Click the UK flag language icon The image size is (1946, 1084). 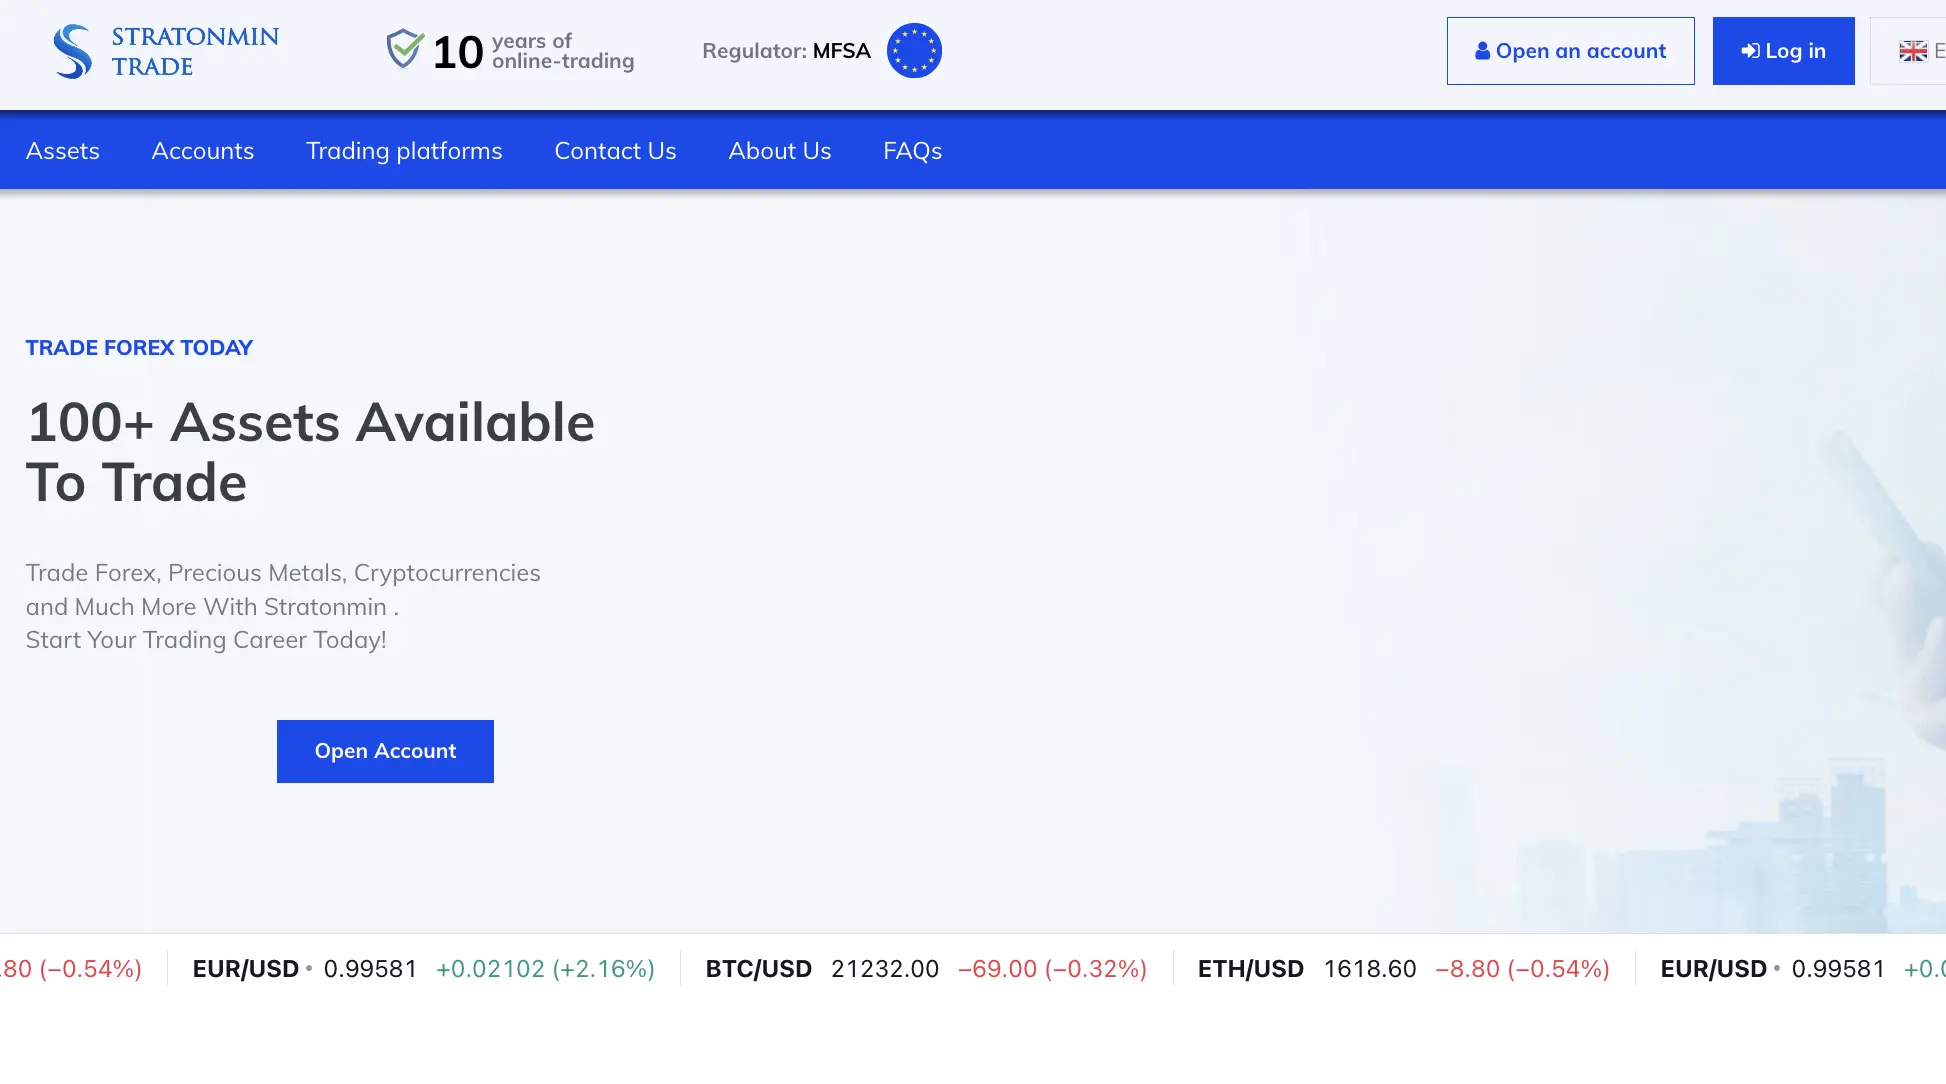pos(1913,51)
